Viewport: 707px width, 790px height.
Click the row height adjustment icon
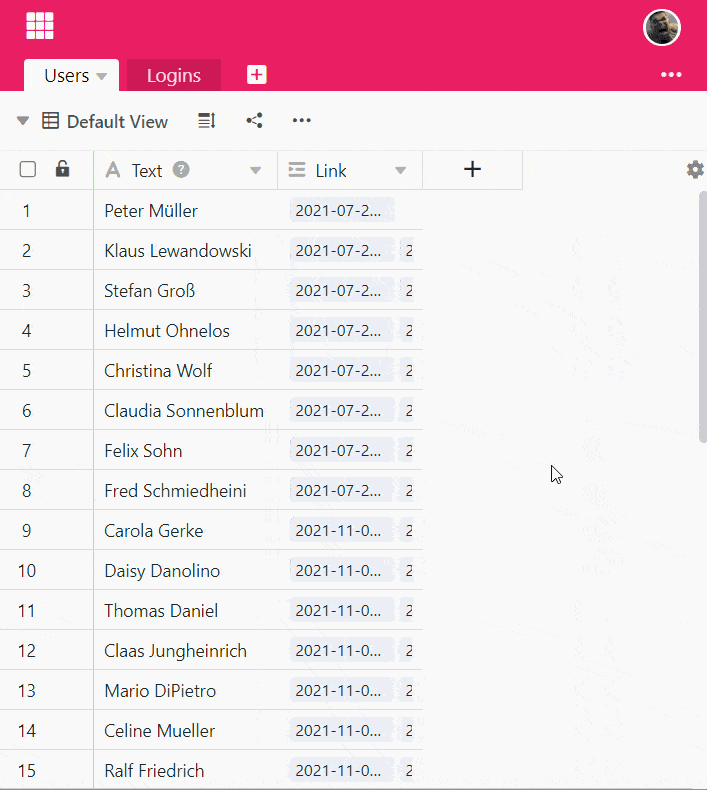(206, 121)
